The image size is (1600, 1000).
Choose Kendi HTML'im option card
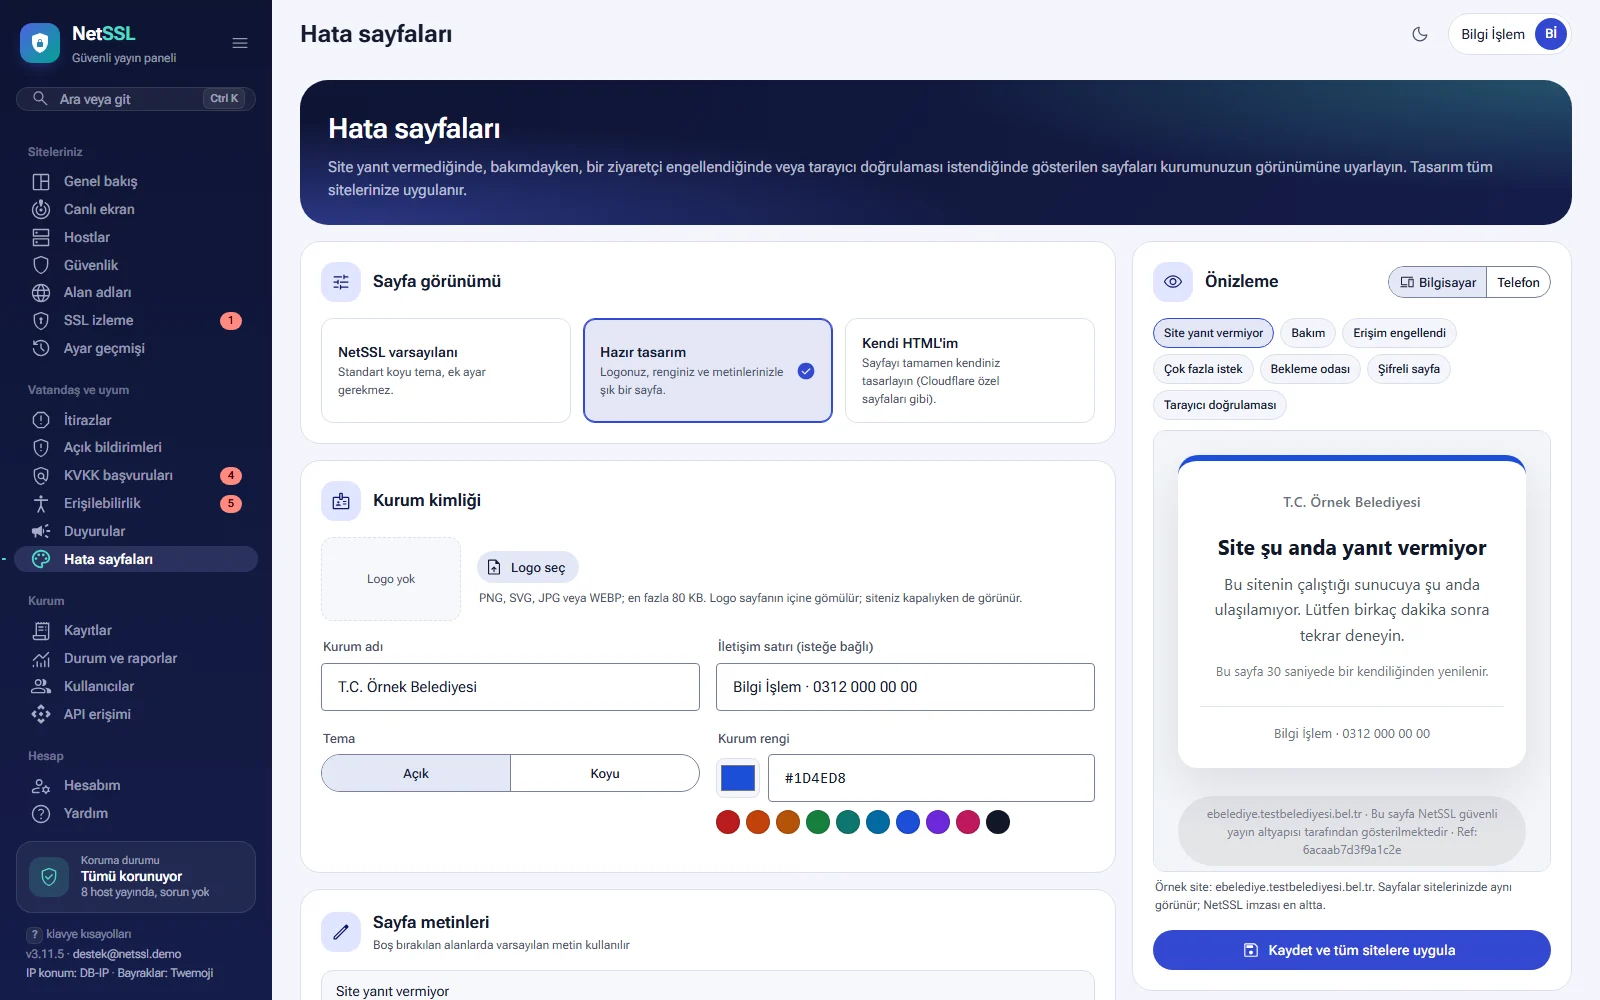point(970,371)
